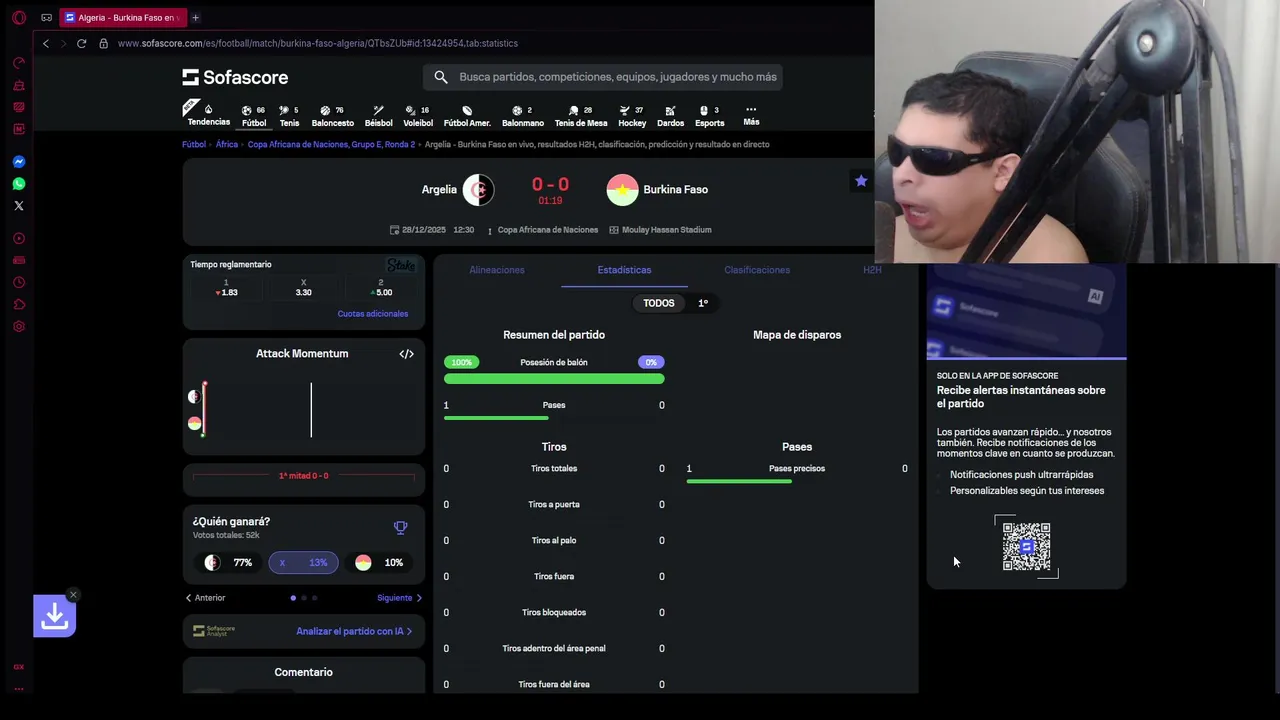Go to the Béisbol category
The width and height of the screenshot is (1280, 720).
click(x=379, y=116)
